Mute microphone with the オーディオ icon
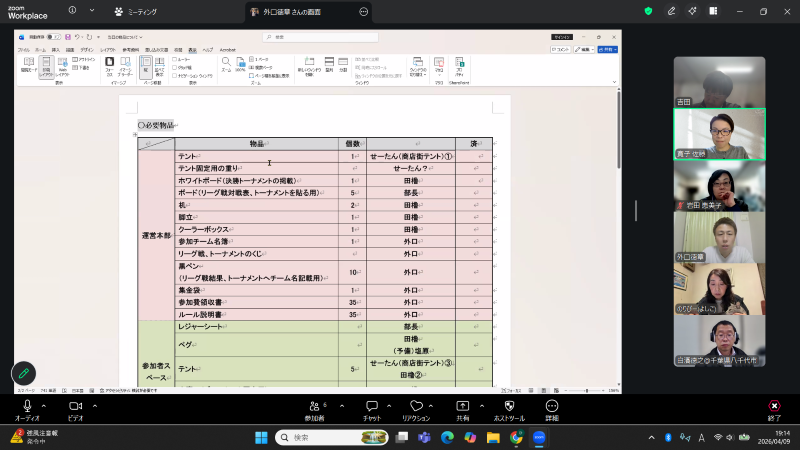This screenshot has height=450, width=800. (27, 405)
